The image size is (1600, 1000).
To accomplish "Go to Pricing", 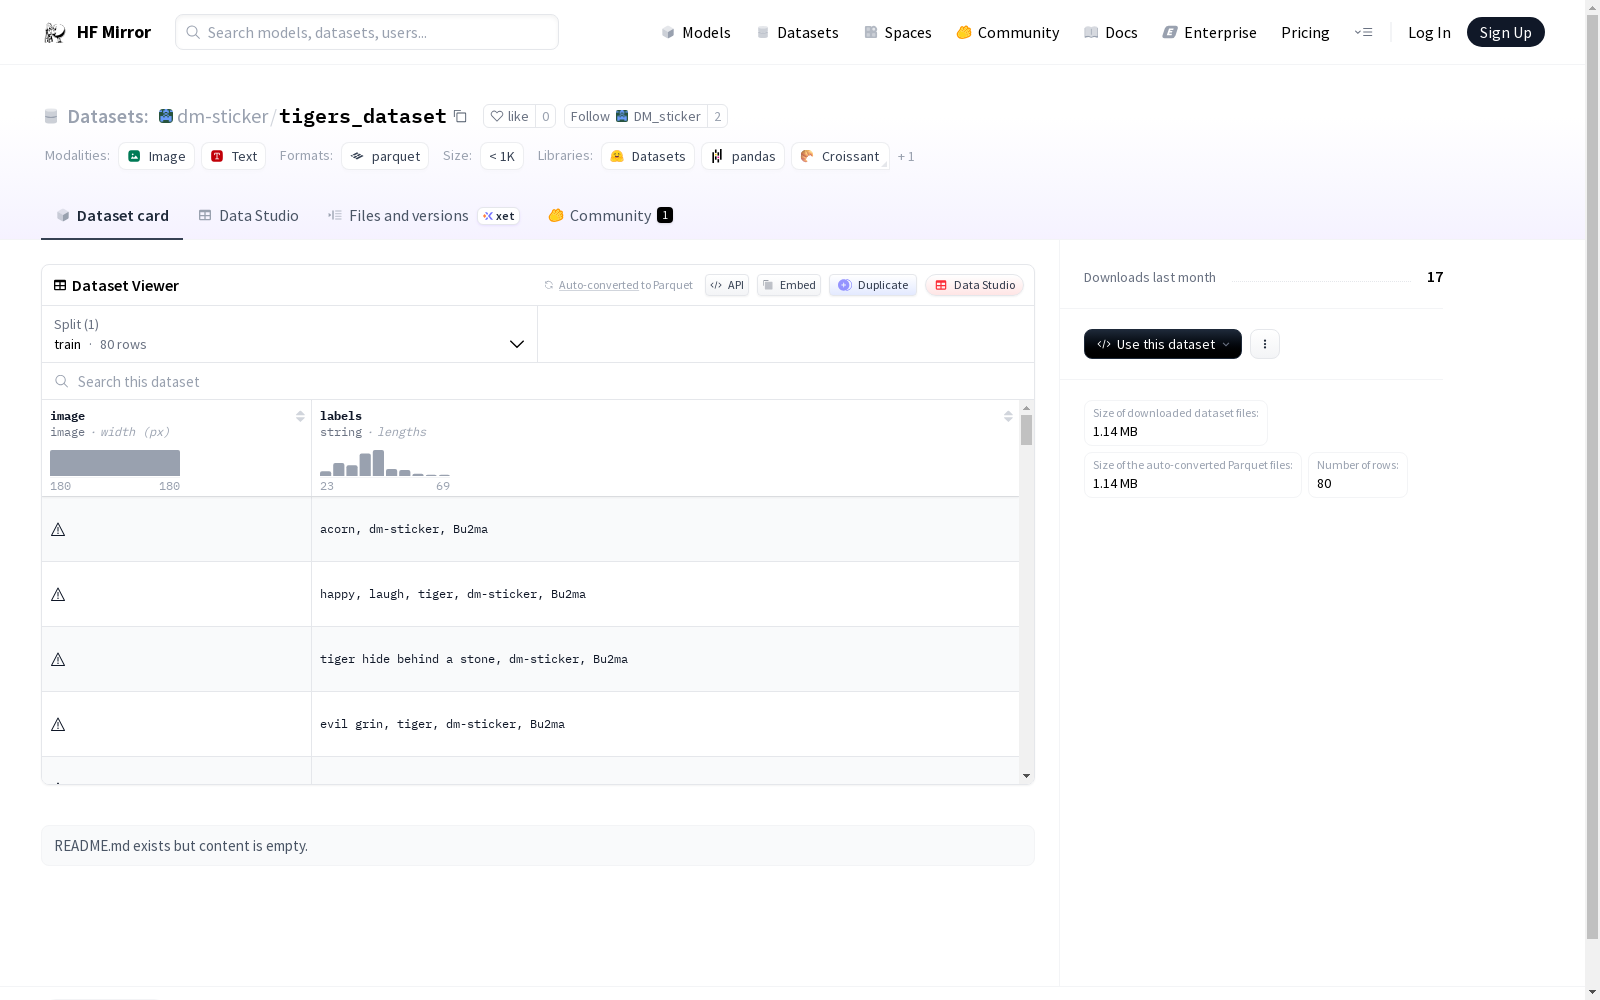I will (x=1305, y=32).
